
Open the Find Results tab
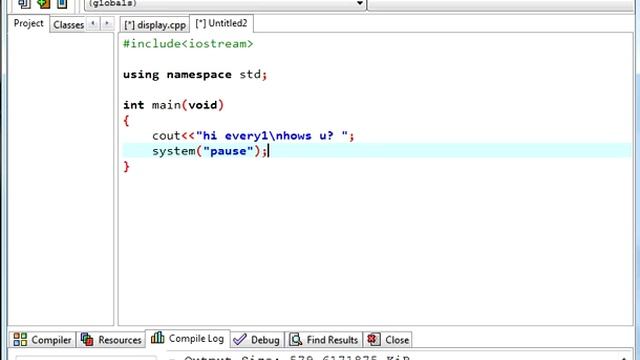tap(324, 340)
